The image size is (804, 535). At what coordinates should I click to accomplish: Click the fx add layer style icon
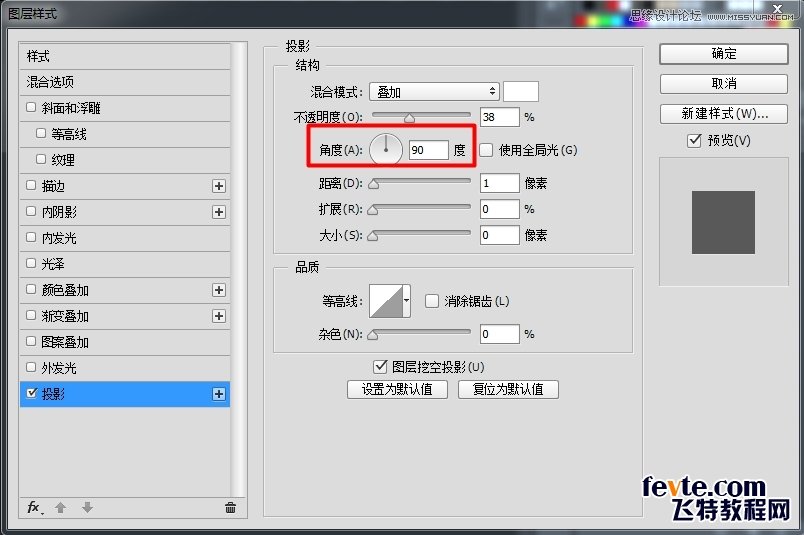click(35, 507)
